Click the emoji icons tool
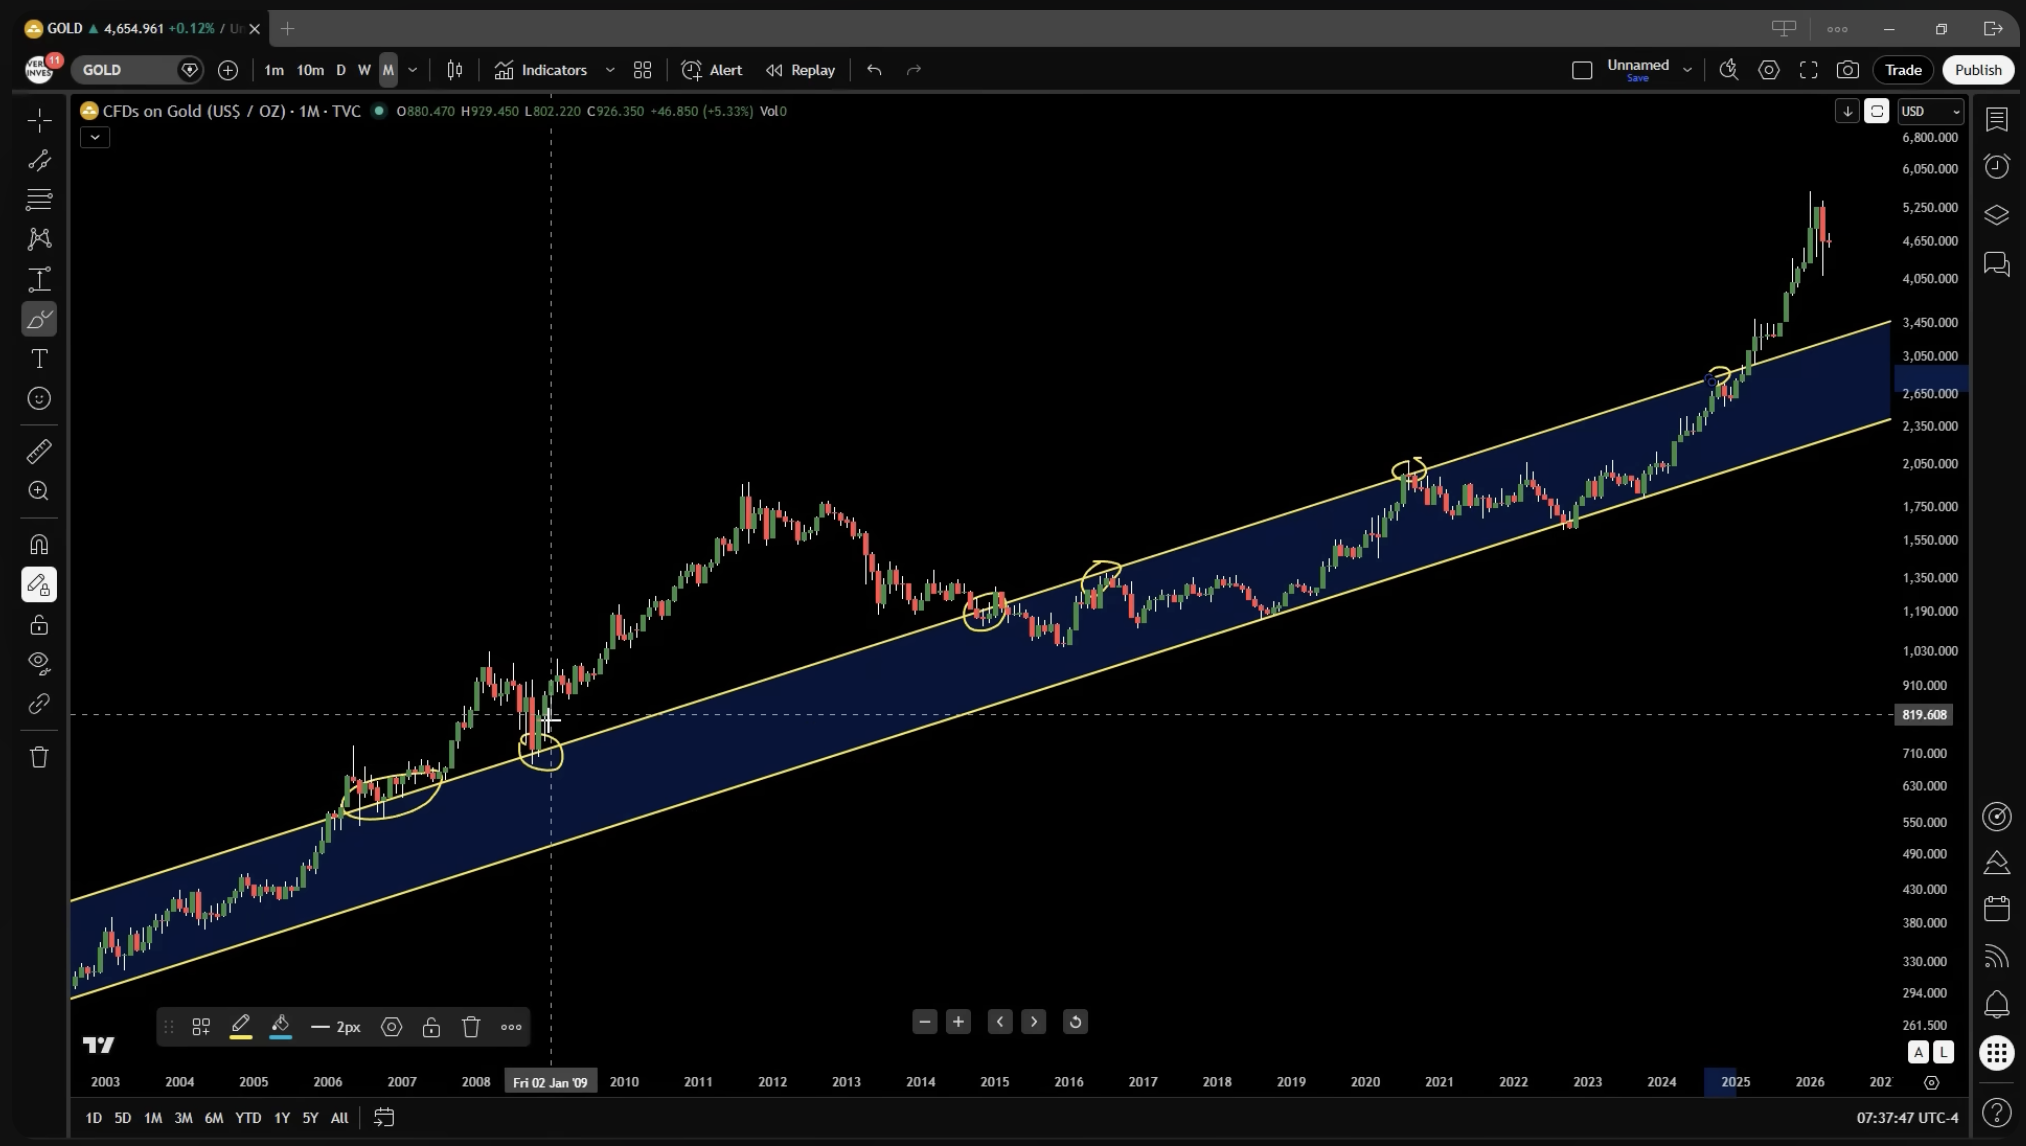Viewport: 2026px width, 1146px height. 39,399
